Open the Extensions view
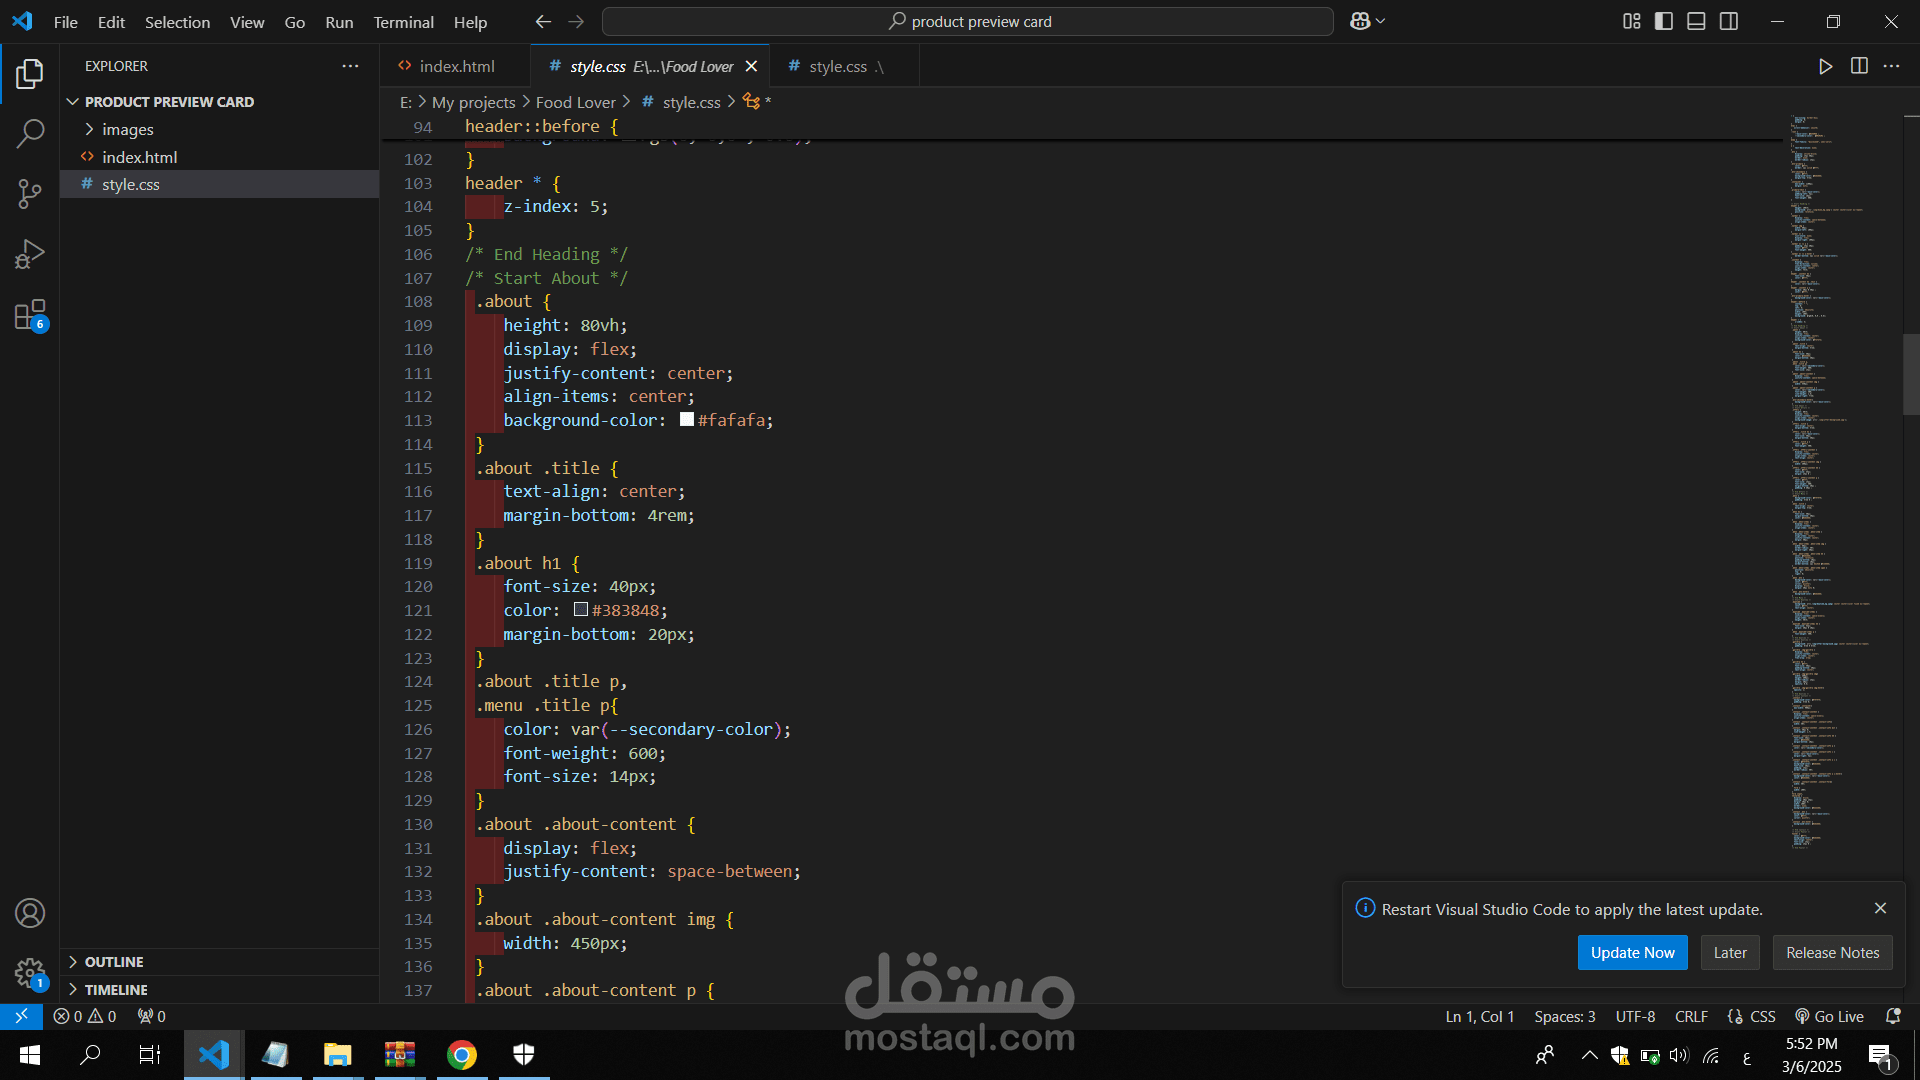 pos(30,315)
